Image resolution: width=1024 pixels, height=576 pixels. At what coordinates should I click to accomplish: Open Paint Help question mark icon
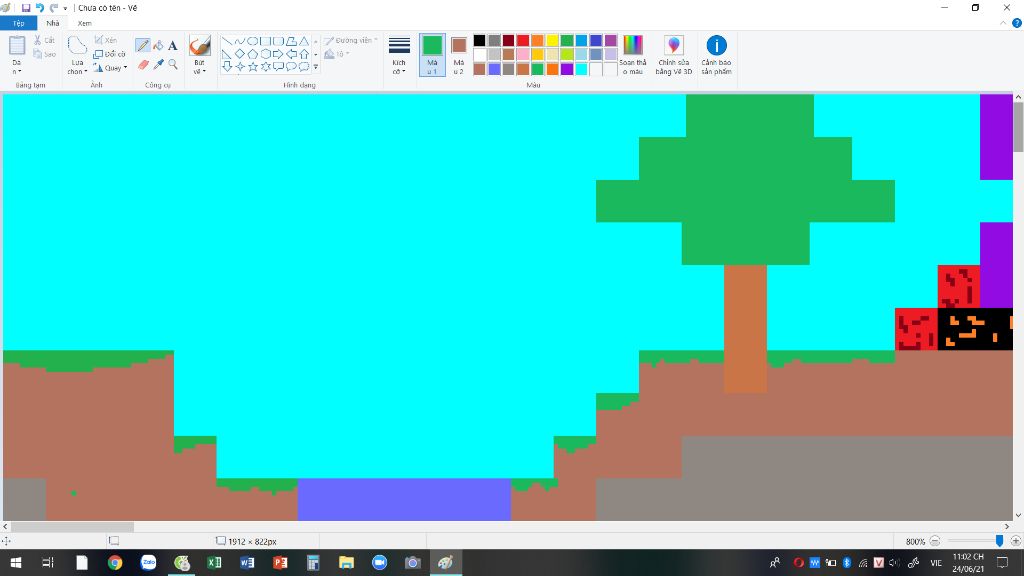click(x=1017, y=23)
